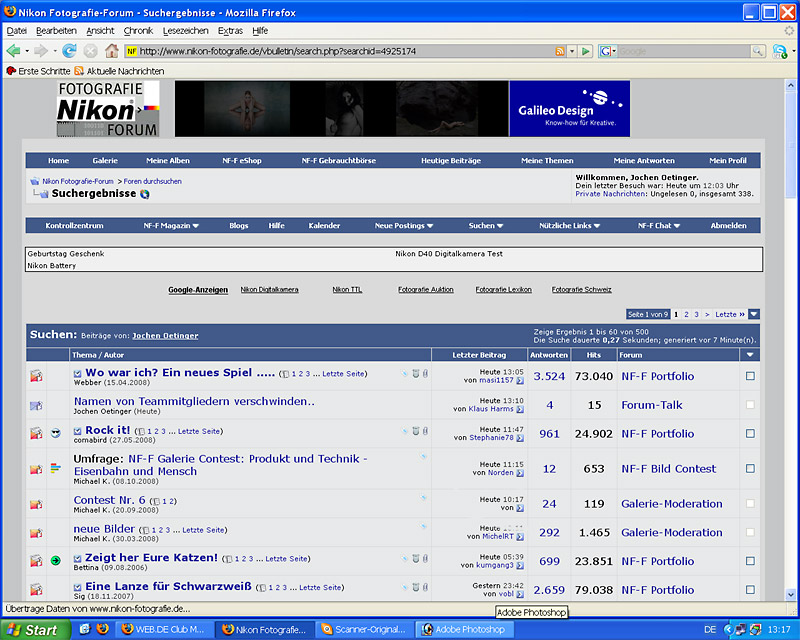Check the box for Wo war ich? thread
The image size is (800, 640).
(x=750, y=376)
